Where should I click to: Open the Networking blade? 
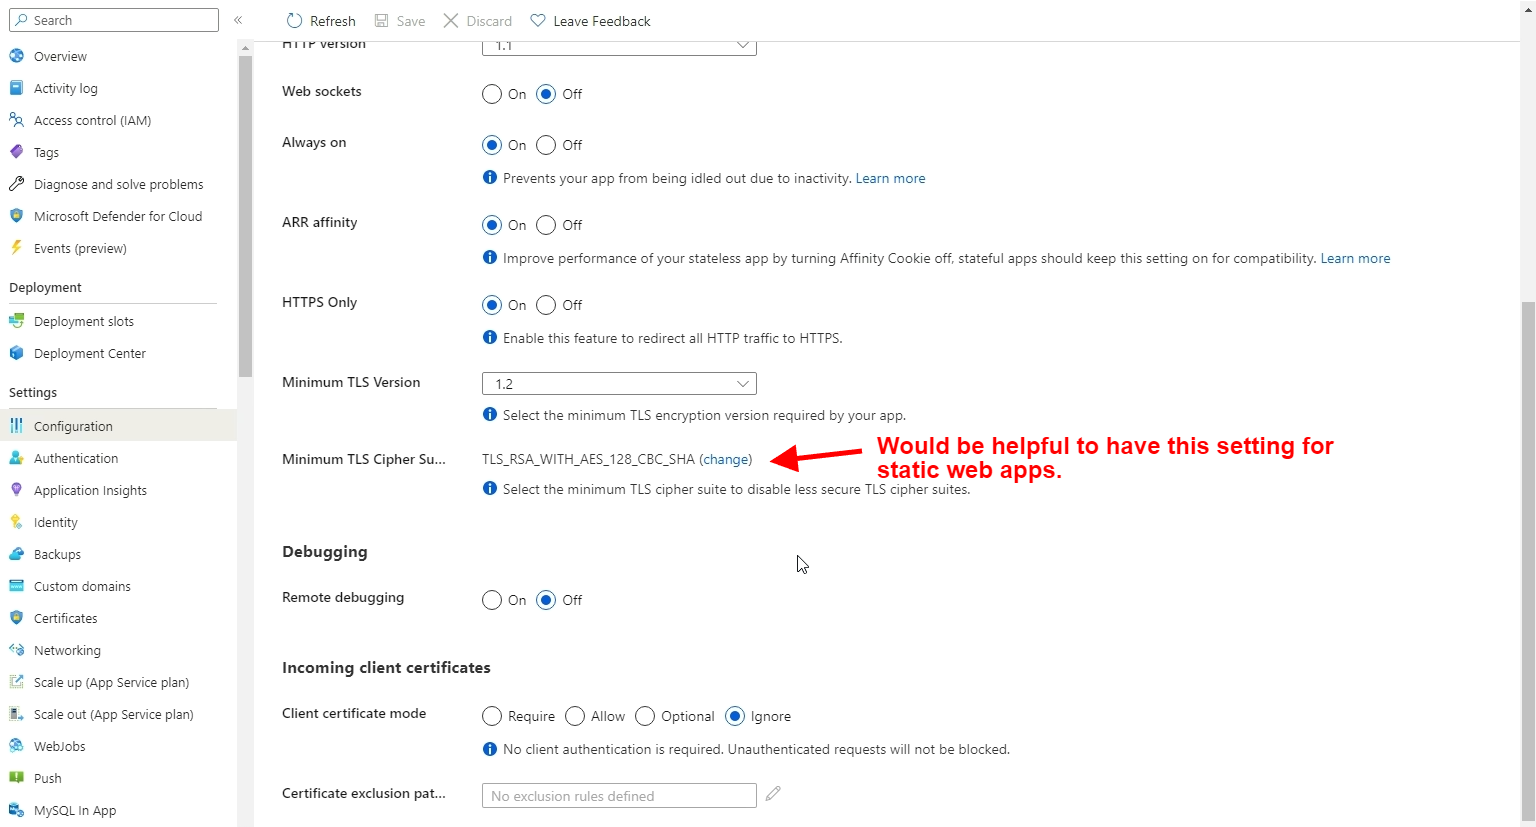68,650
